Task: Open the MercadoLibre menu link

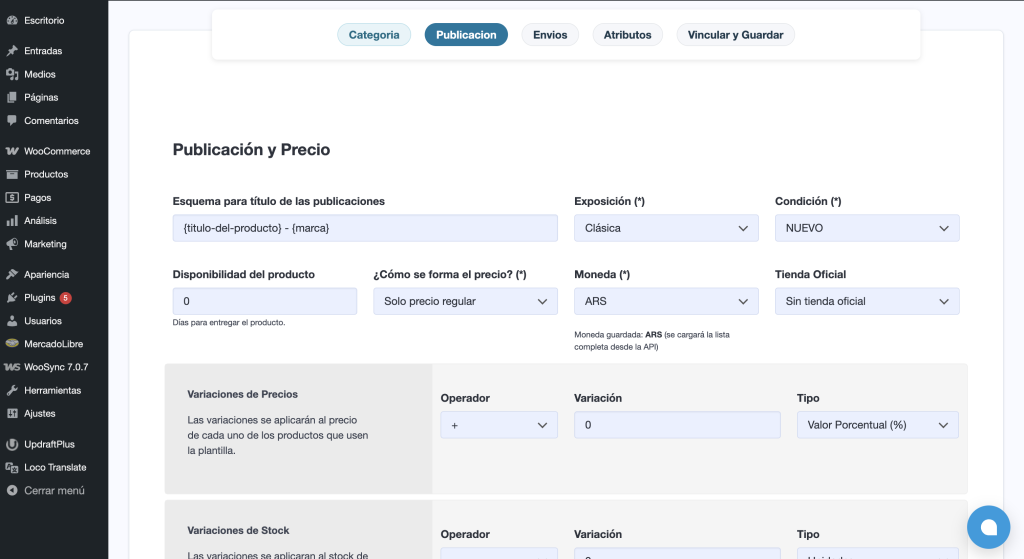Action: coord(54,343)
